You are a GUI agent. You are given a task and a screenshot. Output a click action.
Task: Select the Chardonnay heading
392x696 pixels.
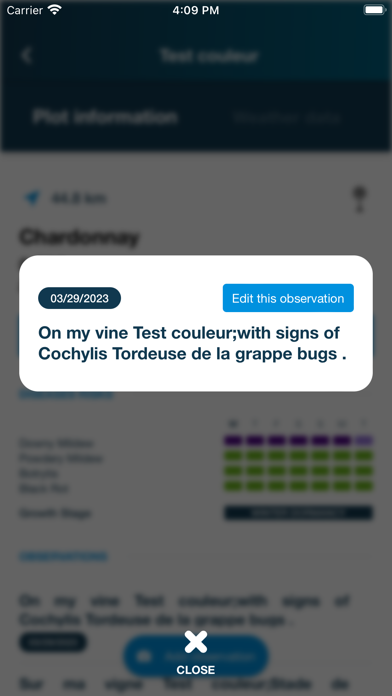[x=79, y=237]
